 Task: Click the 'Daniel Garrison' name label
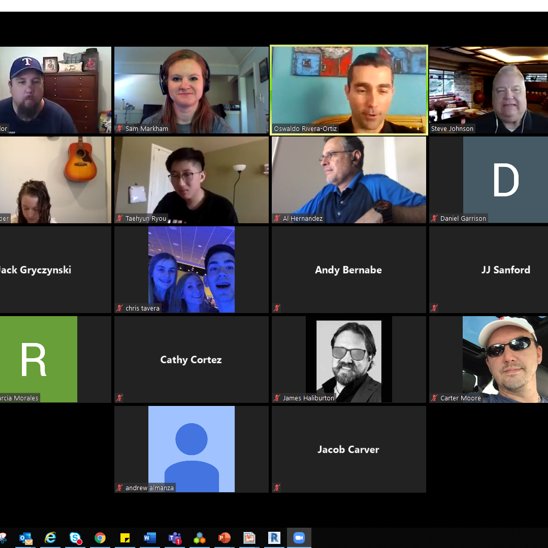pos(463,218)
